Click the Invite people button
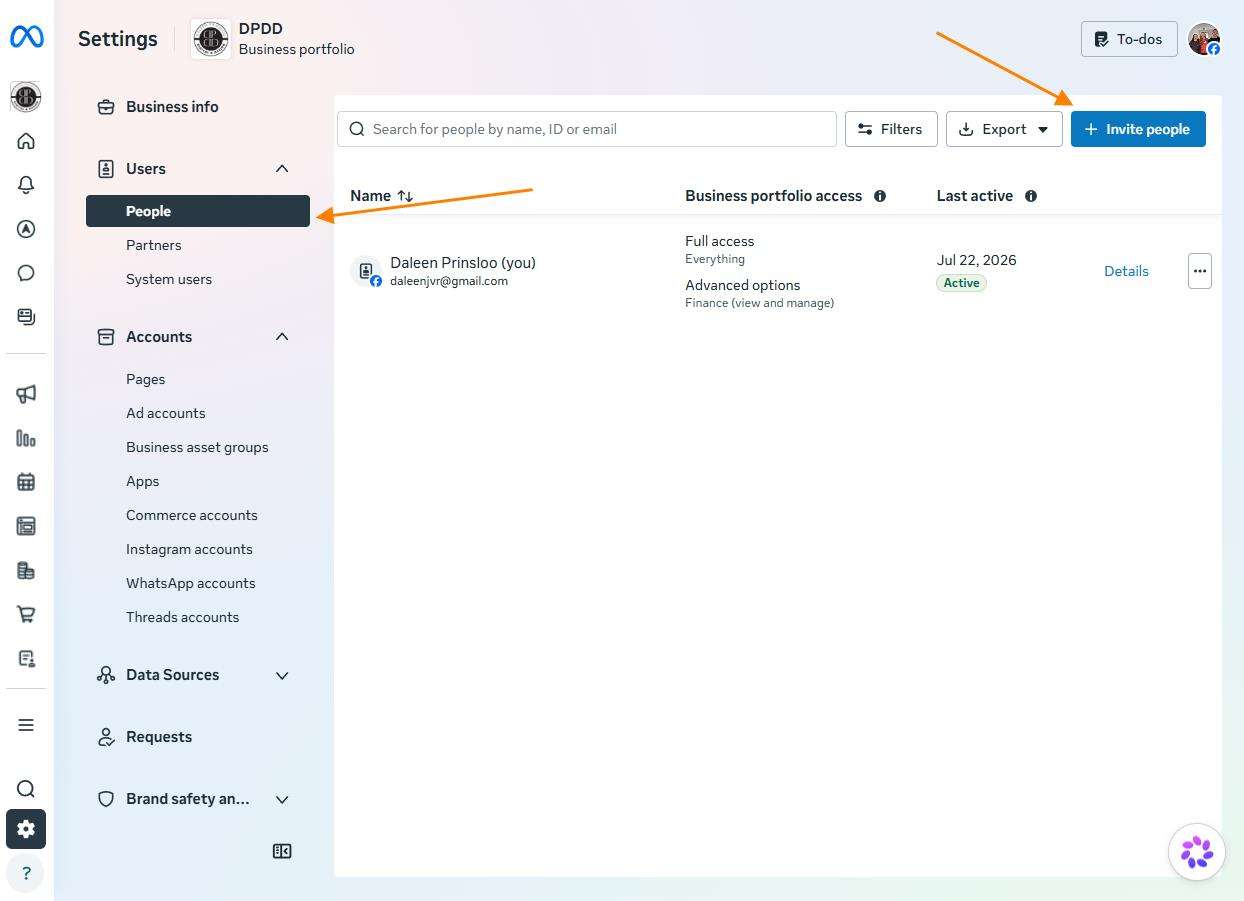The height and width of the screenshot is (901, 1244). tap(1138, 129)
